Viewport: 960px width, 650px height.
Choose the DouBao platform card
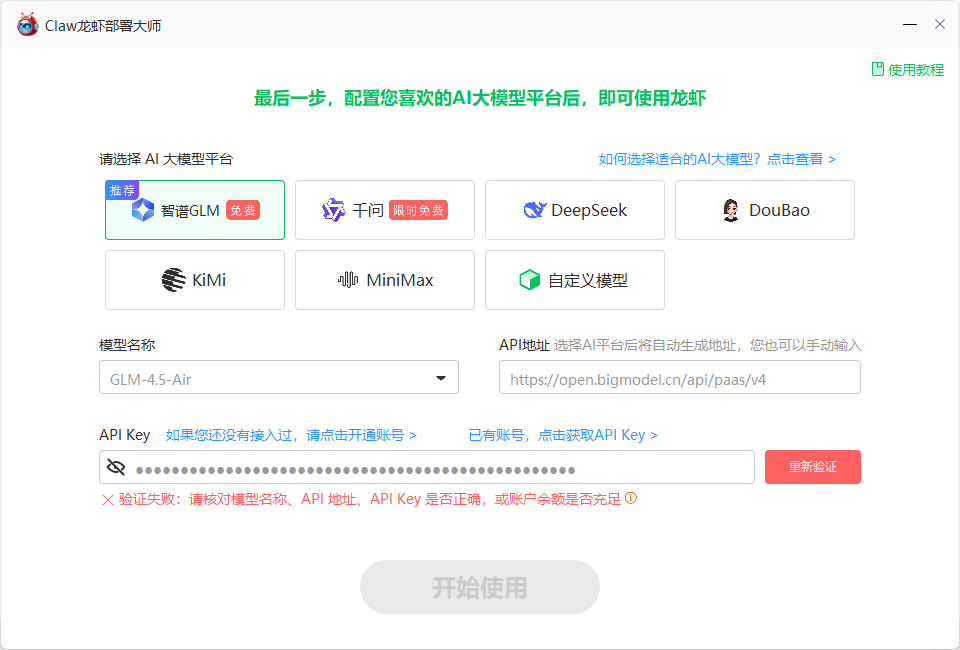coord(765,210)
